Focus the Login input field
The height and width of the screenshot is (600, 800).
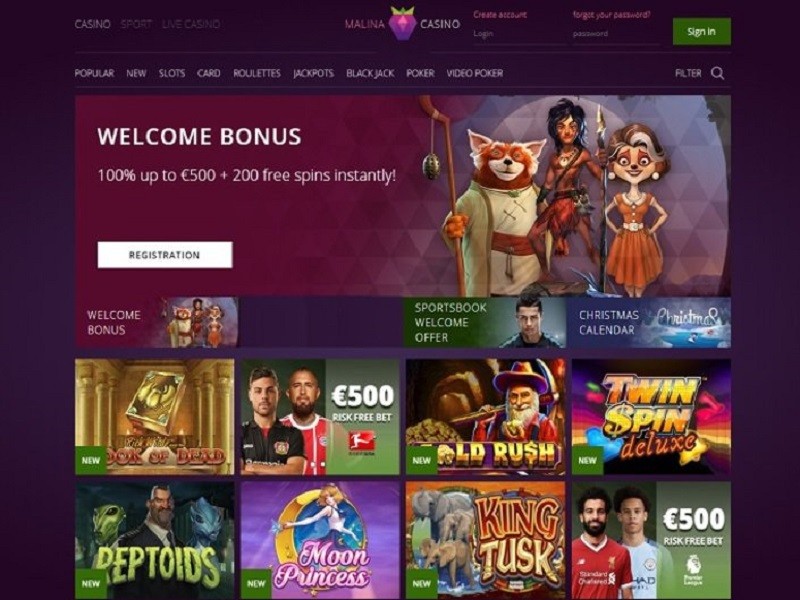pyautogui.click(x=519, y=34)
